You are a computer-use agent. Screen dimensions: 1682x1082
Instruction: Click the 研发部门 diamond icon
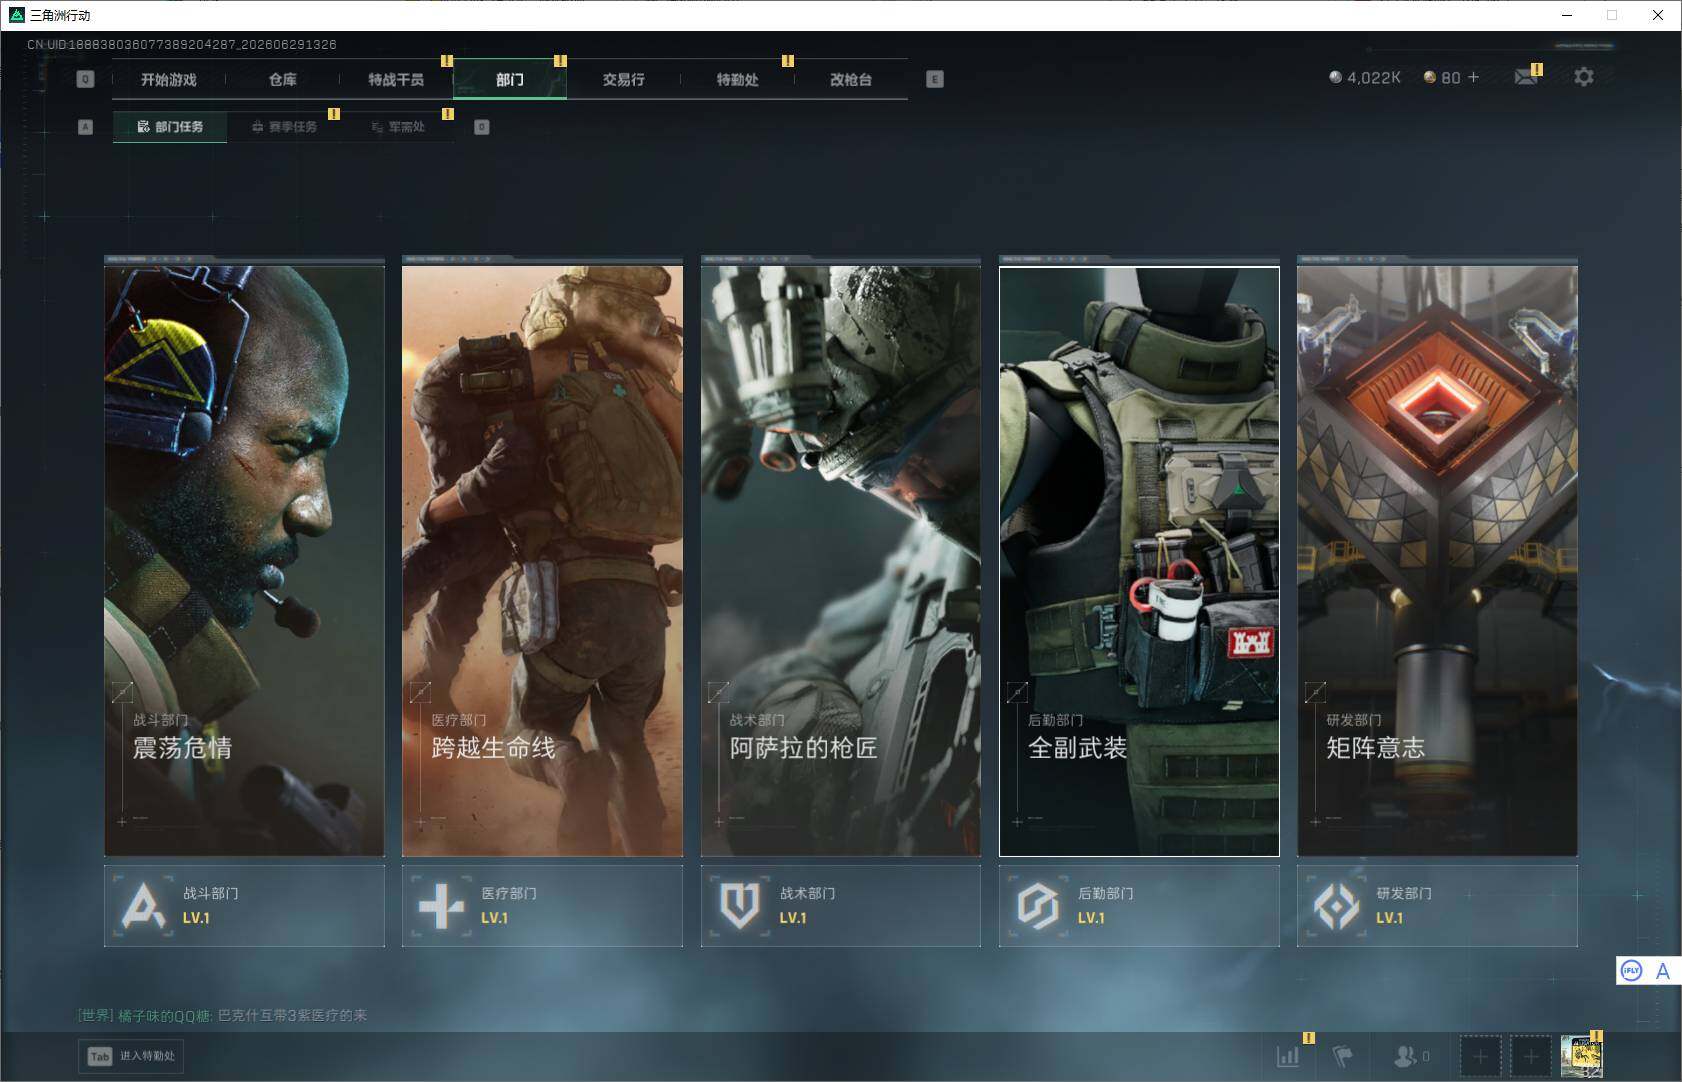[x=1336, y=906]
